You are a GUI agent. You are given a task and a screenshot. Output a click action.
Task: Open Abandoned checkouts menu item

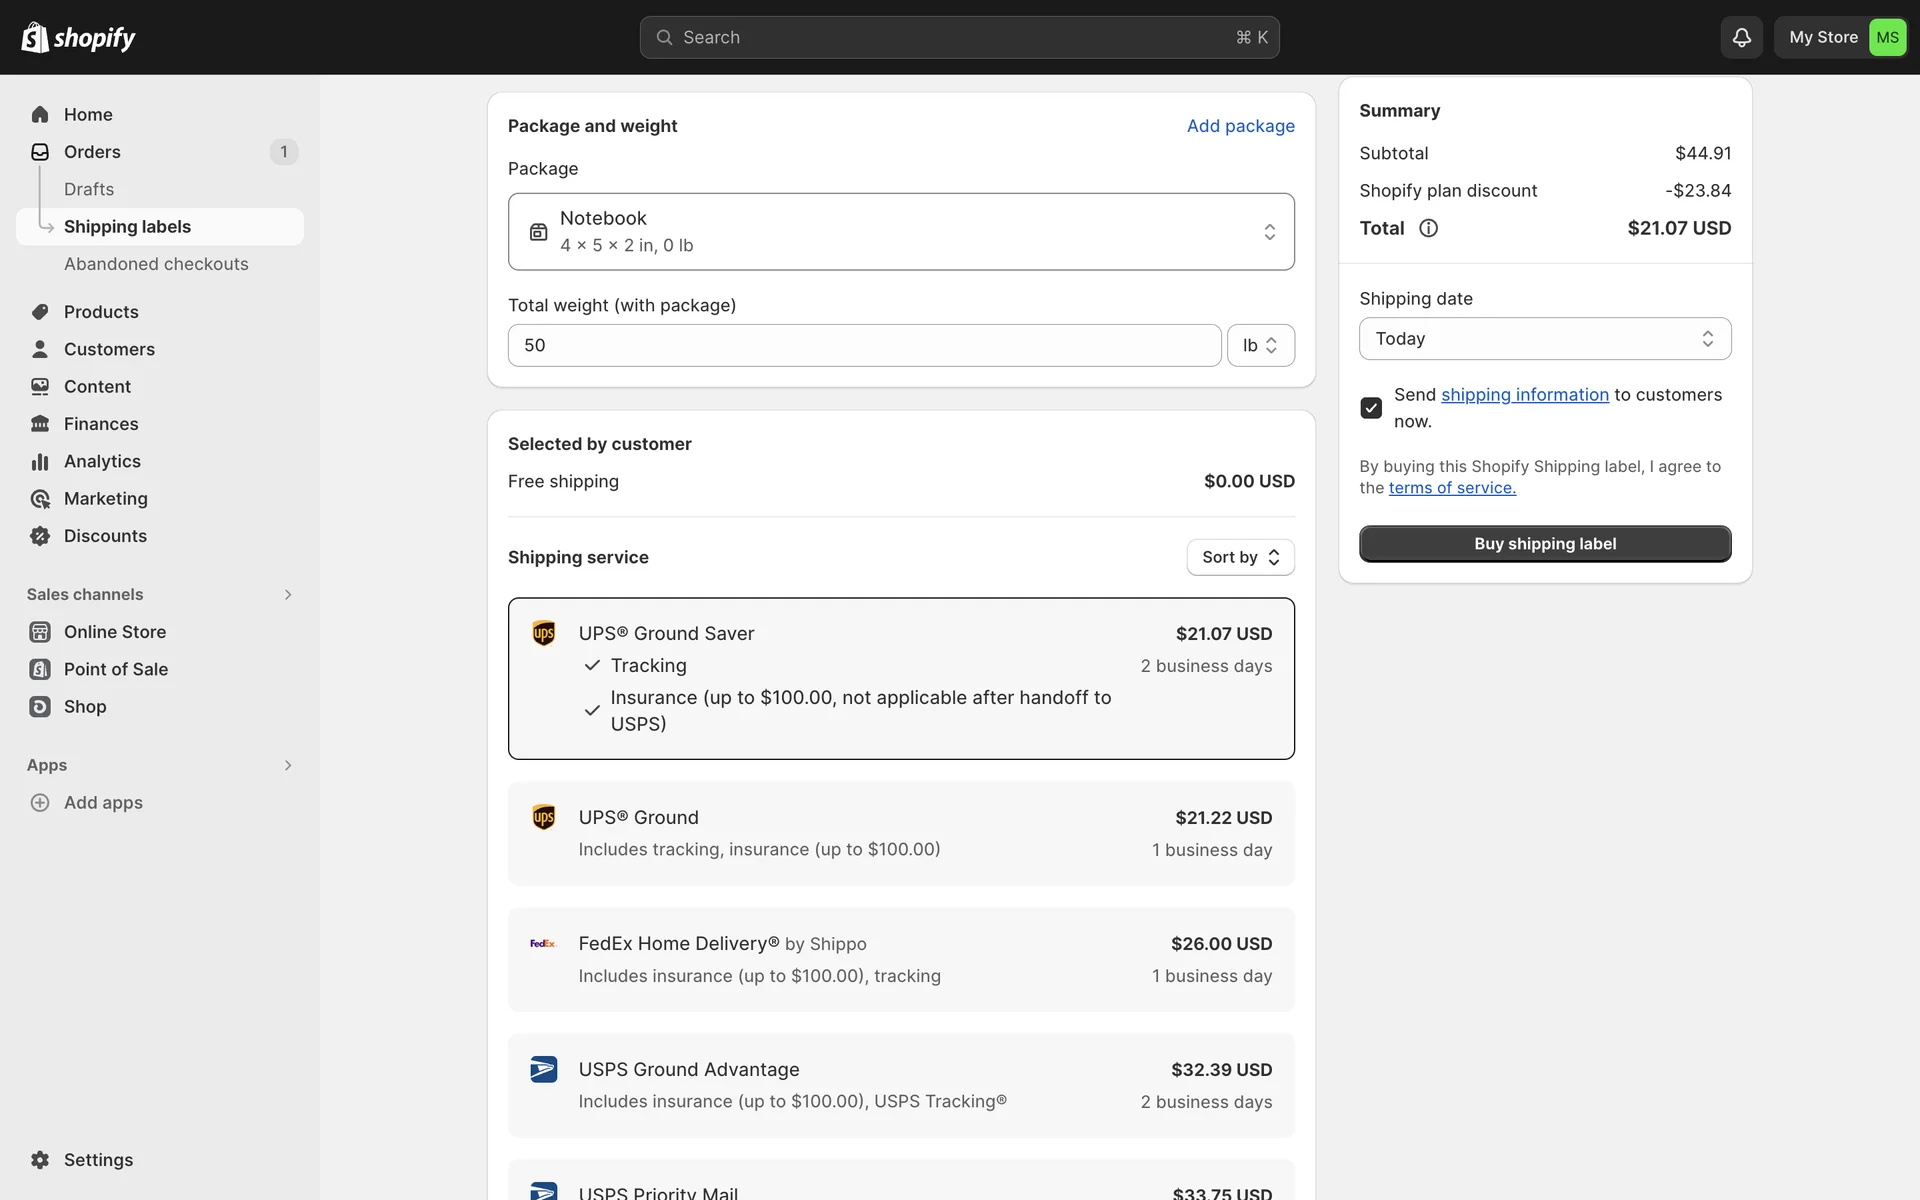pyautogui.click(x=156, y=264)
